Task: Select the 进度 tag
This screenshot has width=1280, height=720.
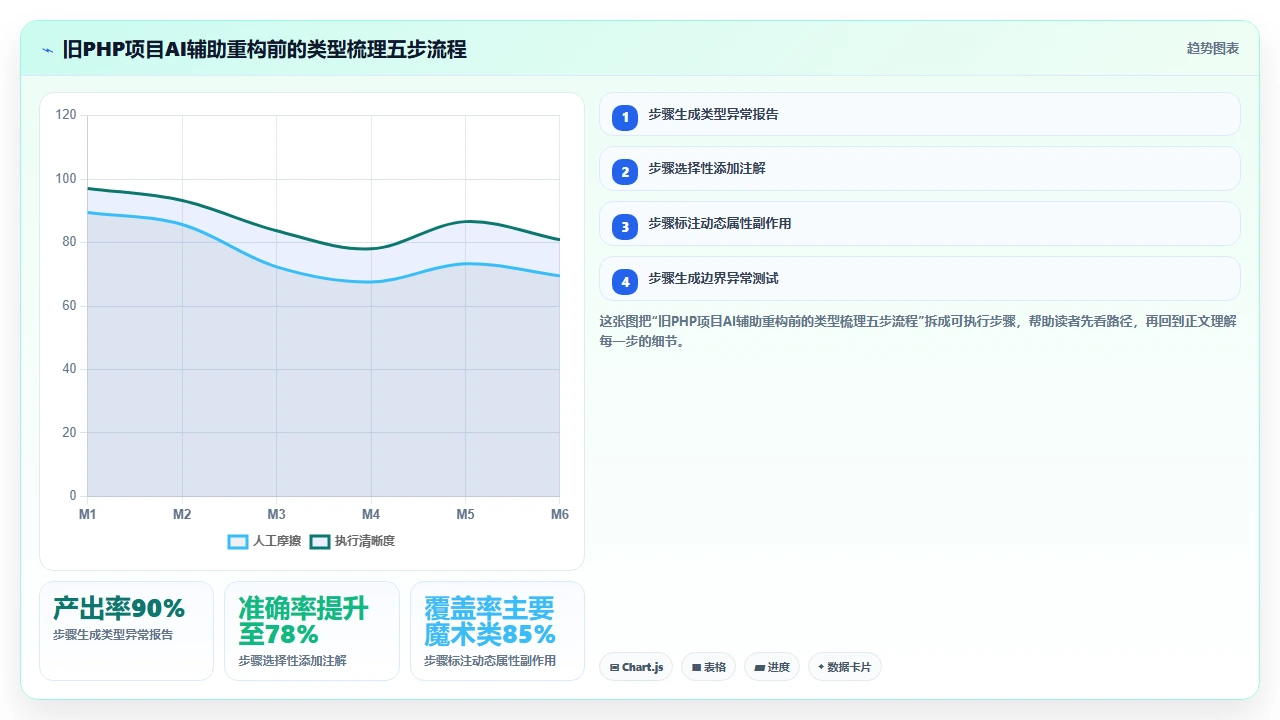Action: 772,667
